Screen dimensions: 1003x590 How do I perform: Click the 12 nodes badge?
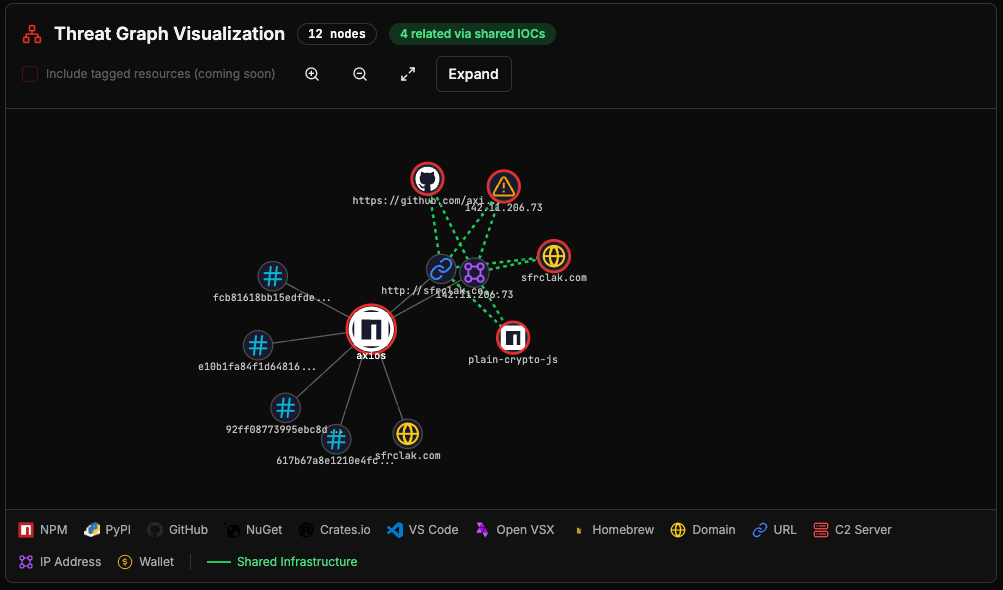click(336, 34)
